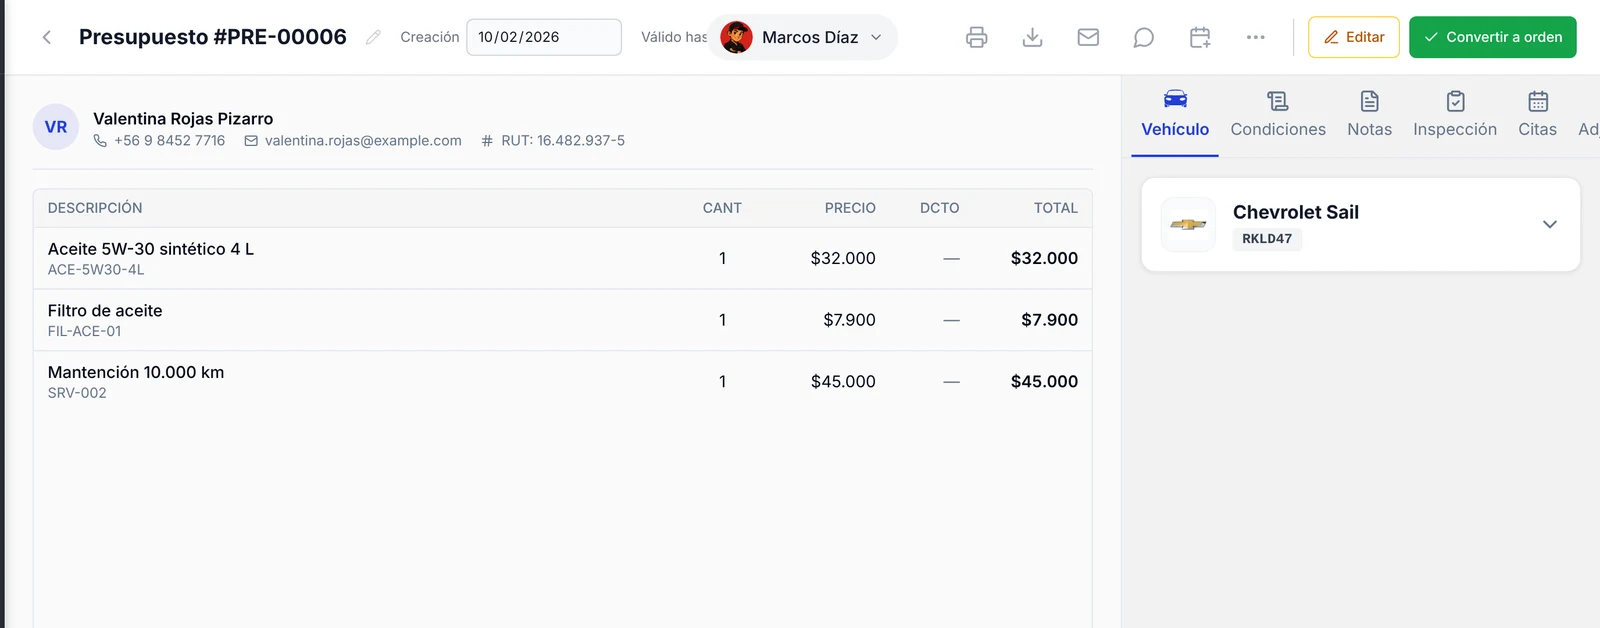Schedule an appointment with calendar-plus icon

(1200, 37)
